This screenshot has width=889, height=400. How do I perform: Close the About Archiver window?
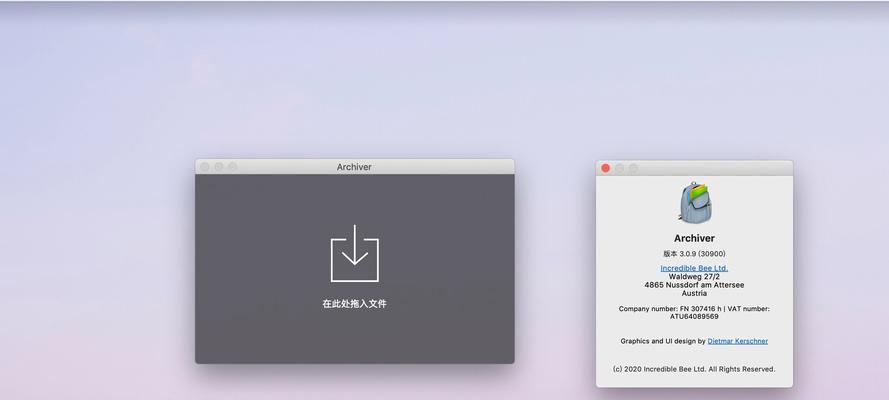(x=606, y=168)
